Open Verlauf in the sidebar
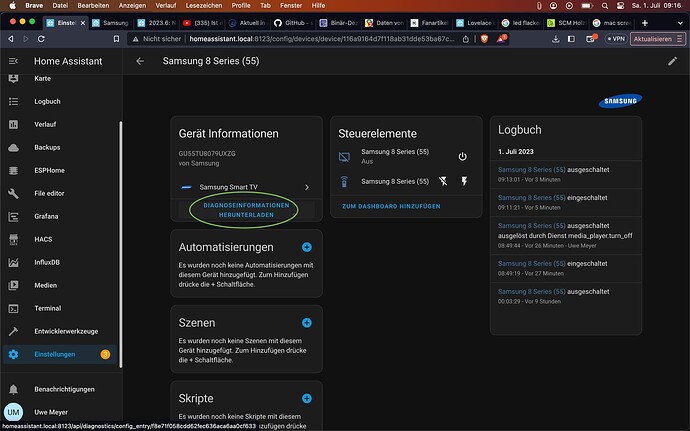Image resolution: width=690 pixels, height=431 pixels. tap(59, 124)
